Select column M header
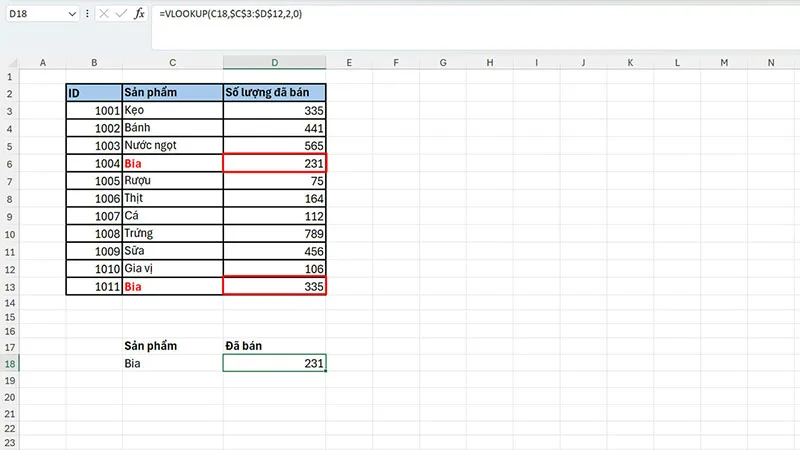This screenshot has width=800, height=450. point(724,63)
